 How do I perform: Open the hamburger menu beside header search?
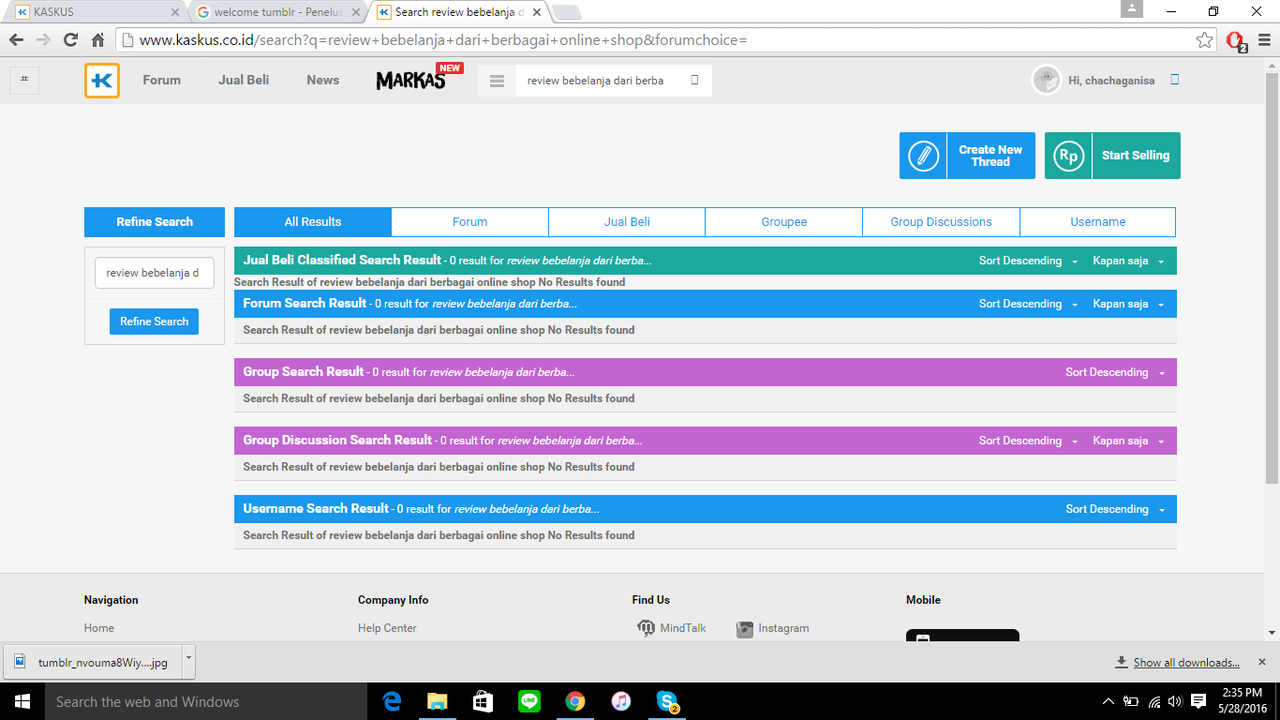(497, 81)
